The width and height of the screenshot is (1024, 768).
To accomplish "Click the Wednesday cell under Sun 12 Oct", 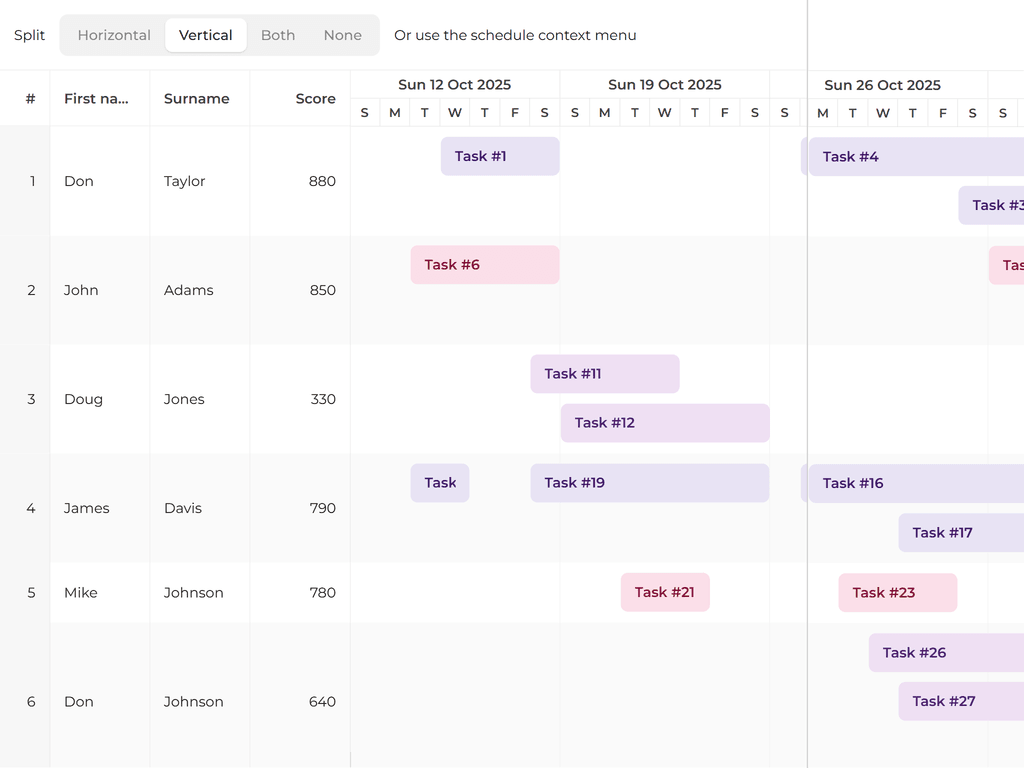I will tap(454, 112).
